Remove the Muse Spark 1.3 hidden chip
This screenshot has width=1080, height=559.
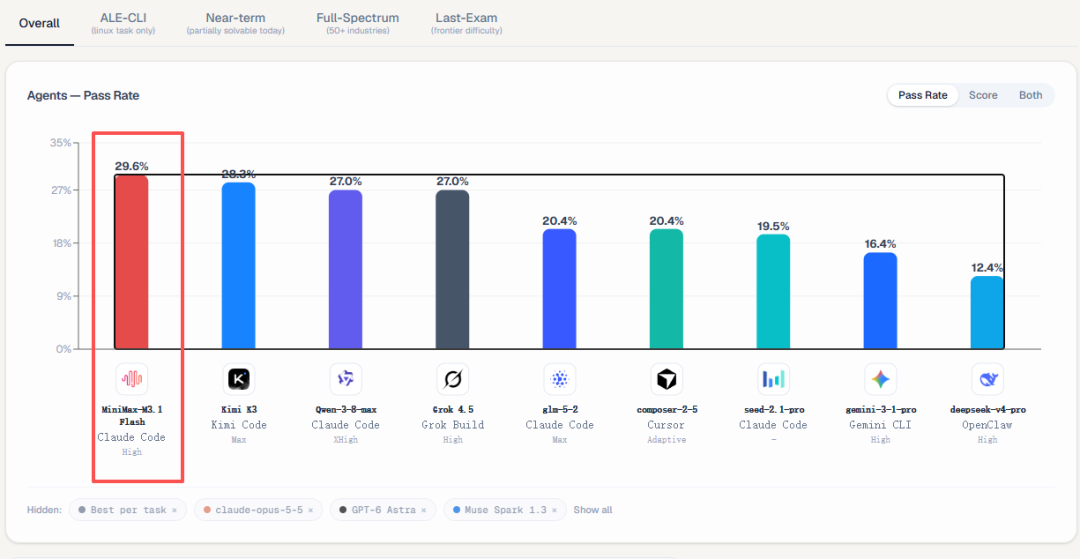click(554, 510)
